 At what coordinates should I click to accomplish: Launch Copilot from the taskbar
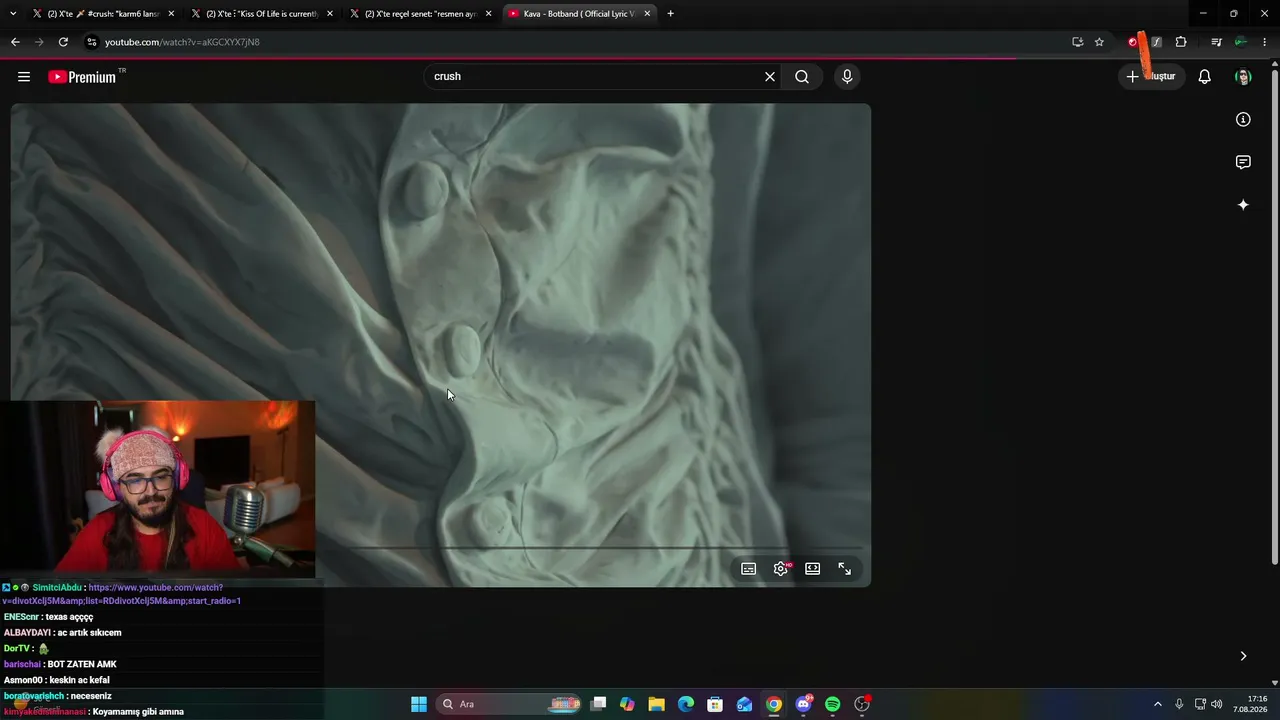coord(627,704)
